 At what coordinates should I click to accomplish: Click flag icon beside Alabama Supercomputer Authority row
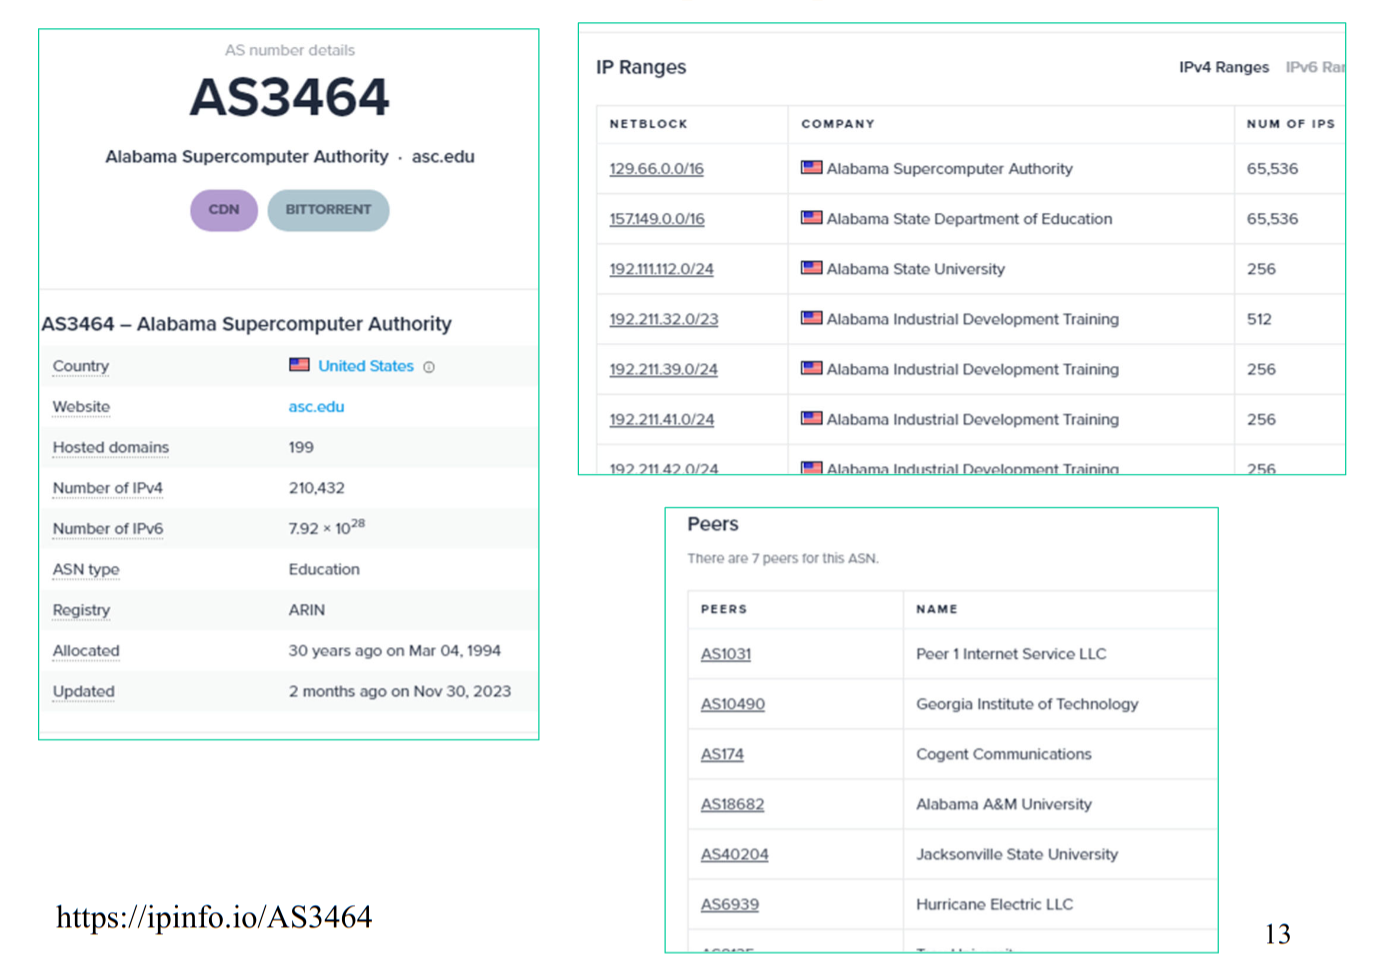811,168
